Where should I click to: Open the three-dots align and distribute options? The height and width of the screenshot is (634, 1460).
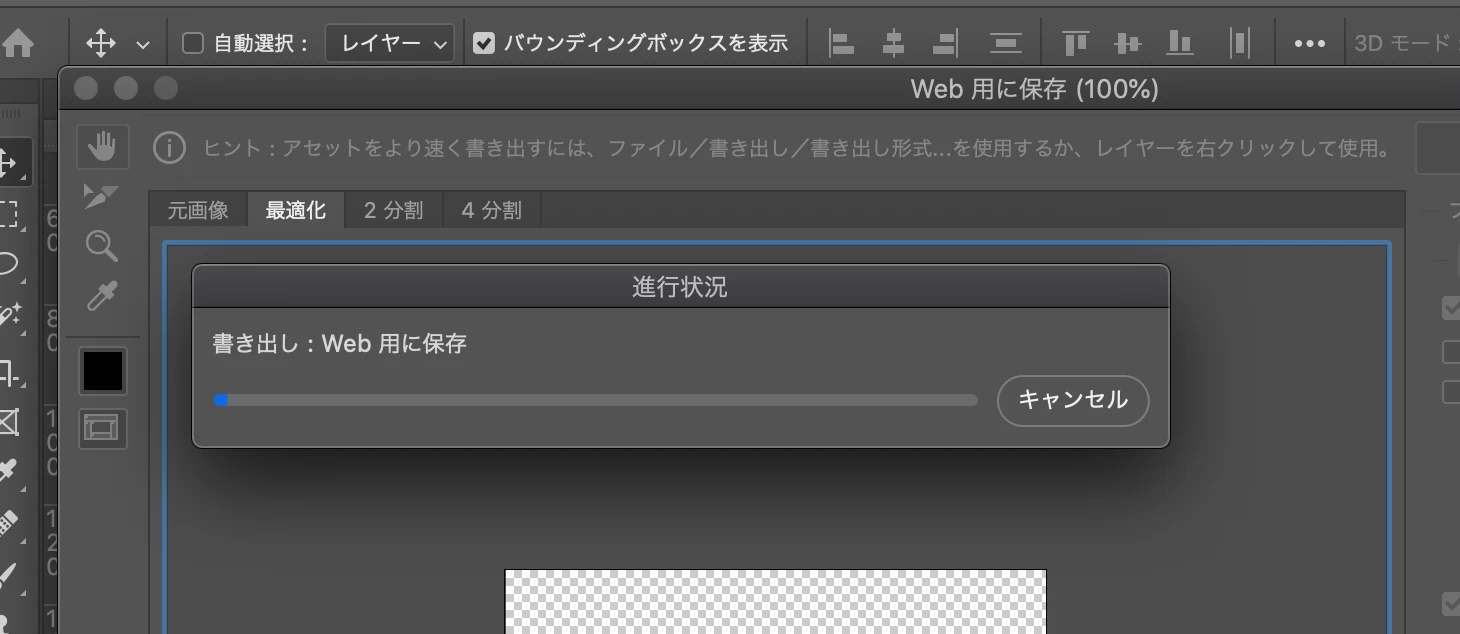tap(1310, 44)
